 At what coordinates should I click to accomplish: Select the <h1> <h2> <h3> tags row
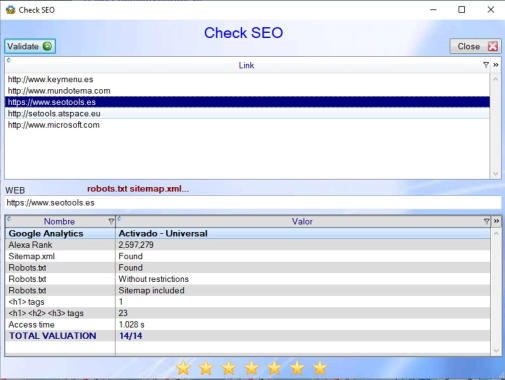coord(248,313)
